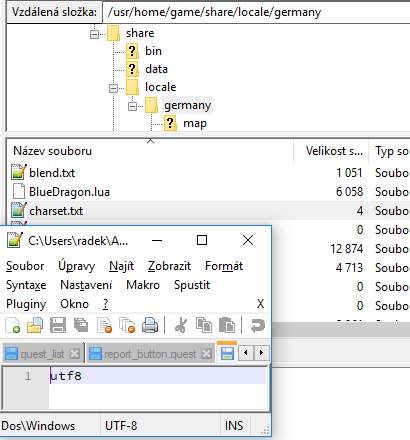Collapse the locale folder in tree
This screenshot has width=410, height=440.
pyautogui.click(x=113, y=88)
